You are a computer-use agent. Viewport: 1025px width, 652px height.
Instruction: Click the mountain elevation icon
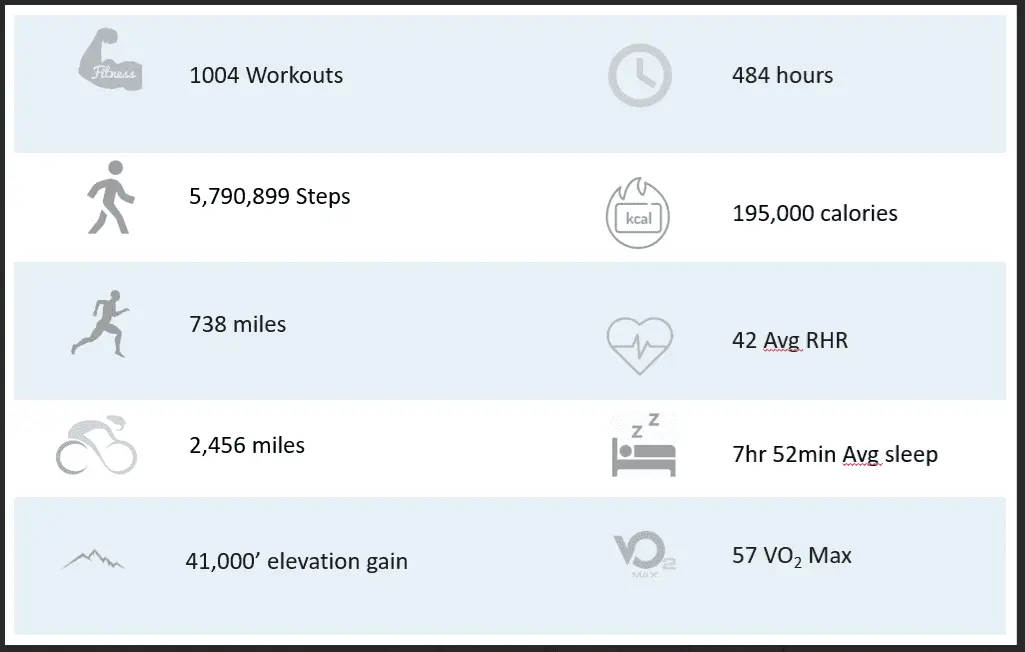tap(93, 558)
